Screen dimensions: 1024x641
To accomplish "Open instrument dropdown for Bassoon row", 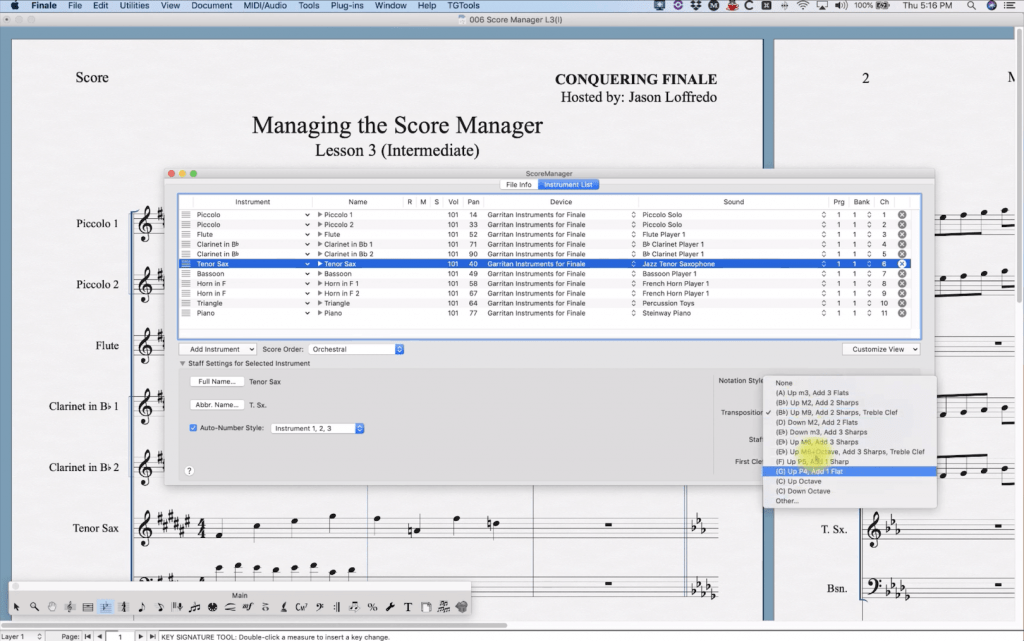I will click(x=307, y=274).
